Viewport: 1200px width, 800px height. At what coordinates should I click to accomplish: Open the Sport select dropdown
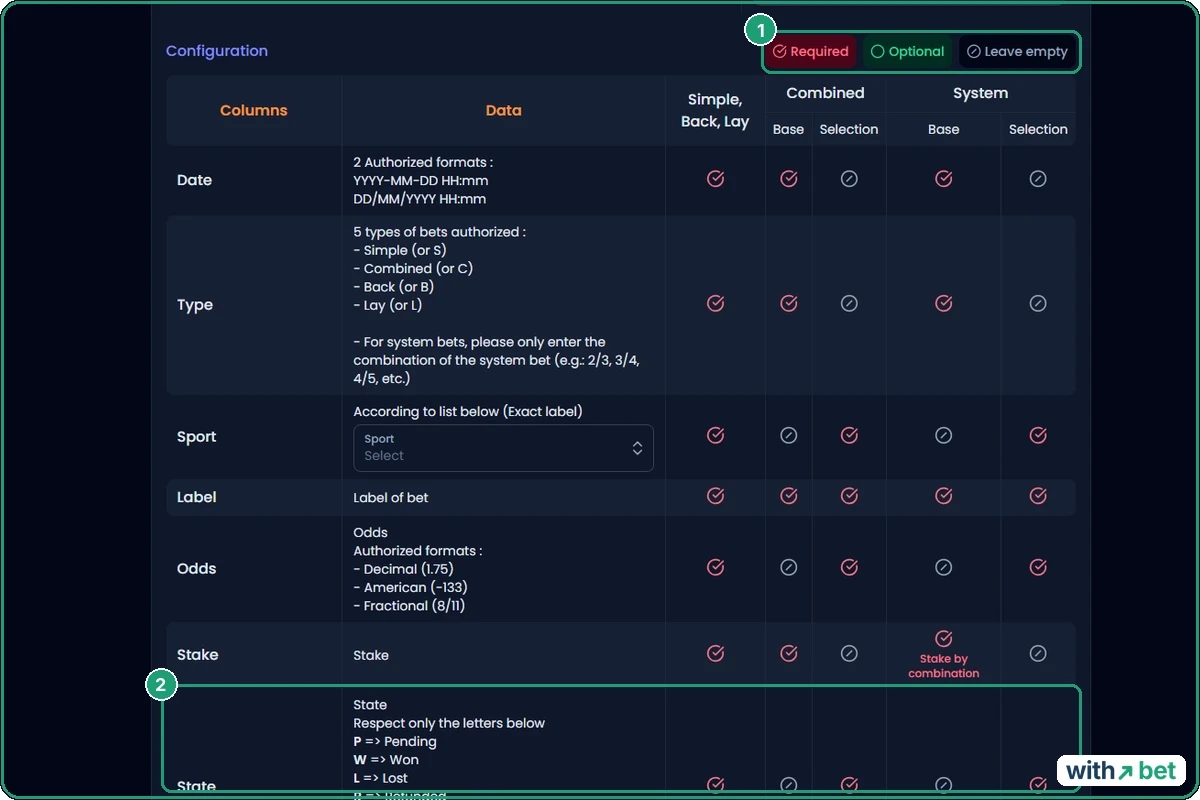[503, 447]
